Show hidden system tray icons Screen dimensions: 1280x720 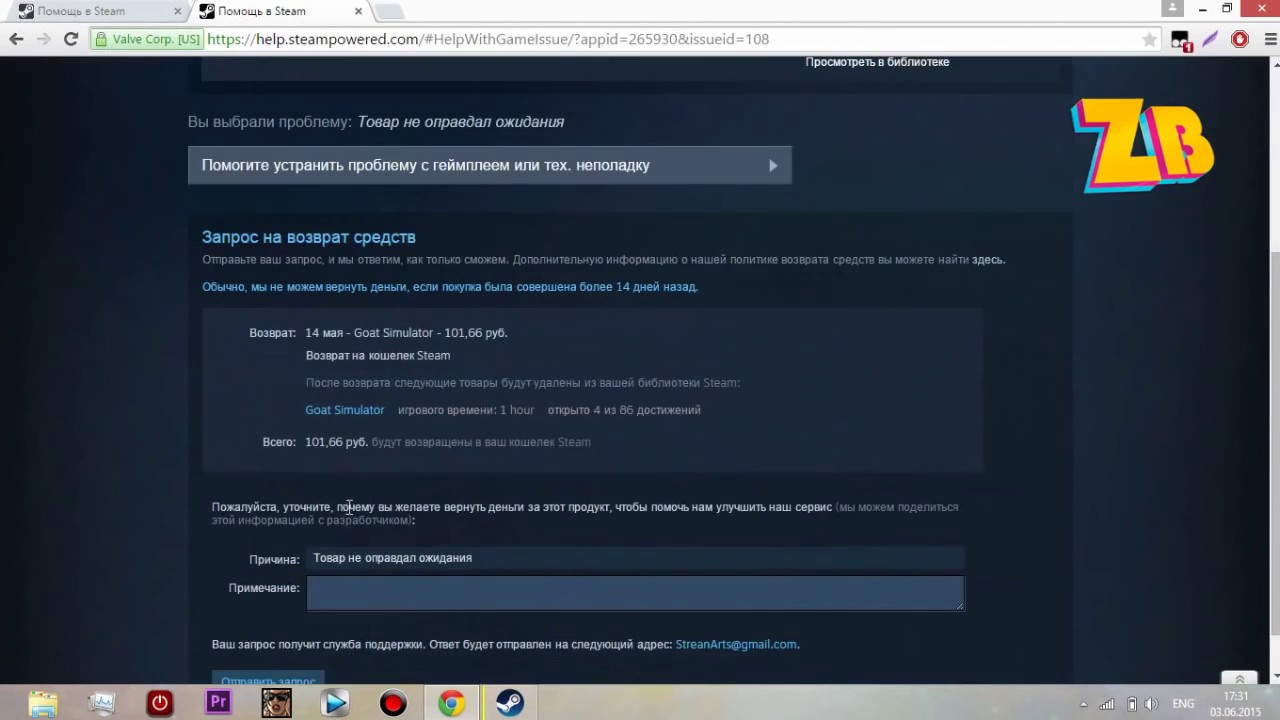click(1083, 704)
